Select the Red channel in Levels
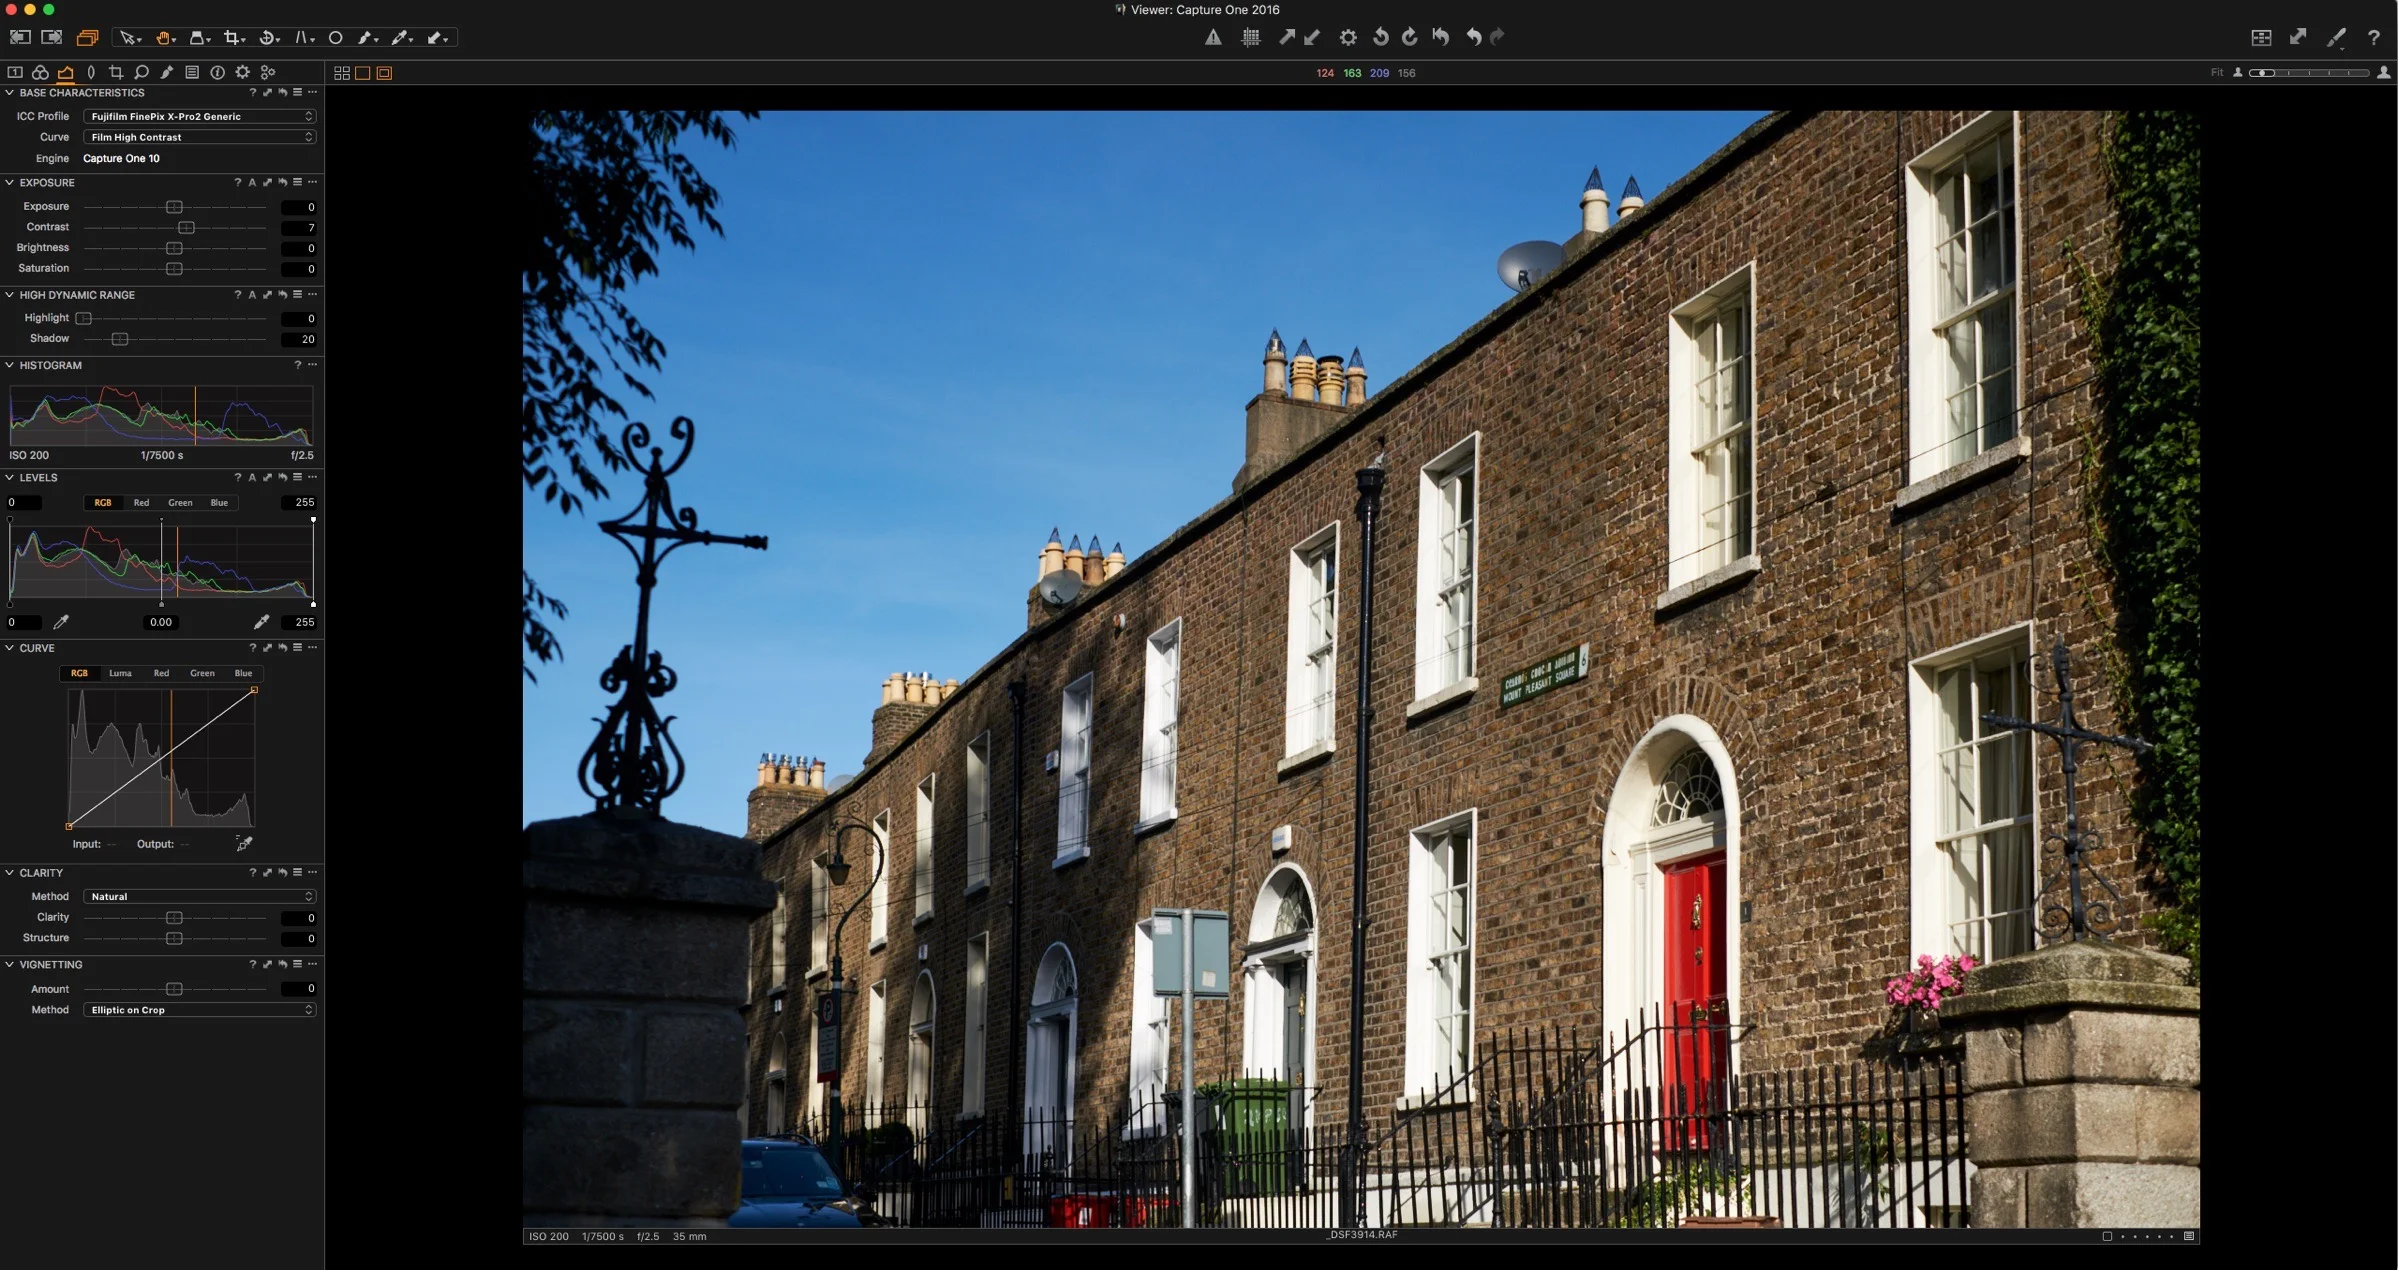Screen dimensions: 2398x1270 tap(141, 503)
